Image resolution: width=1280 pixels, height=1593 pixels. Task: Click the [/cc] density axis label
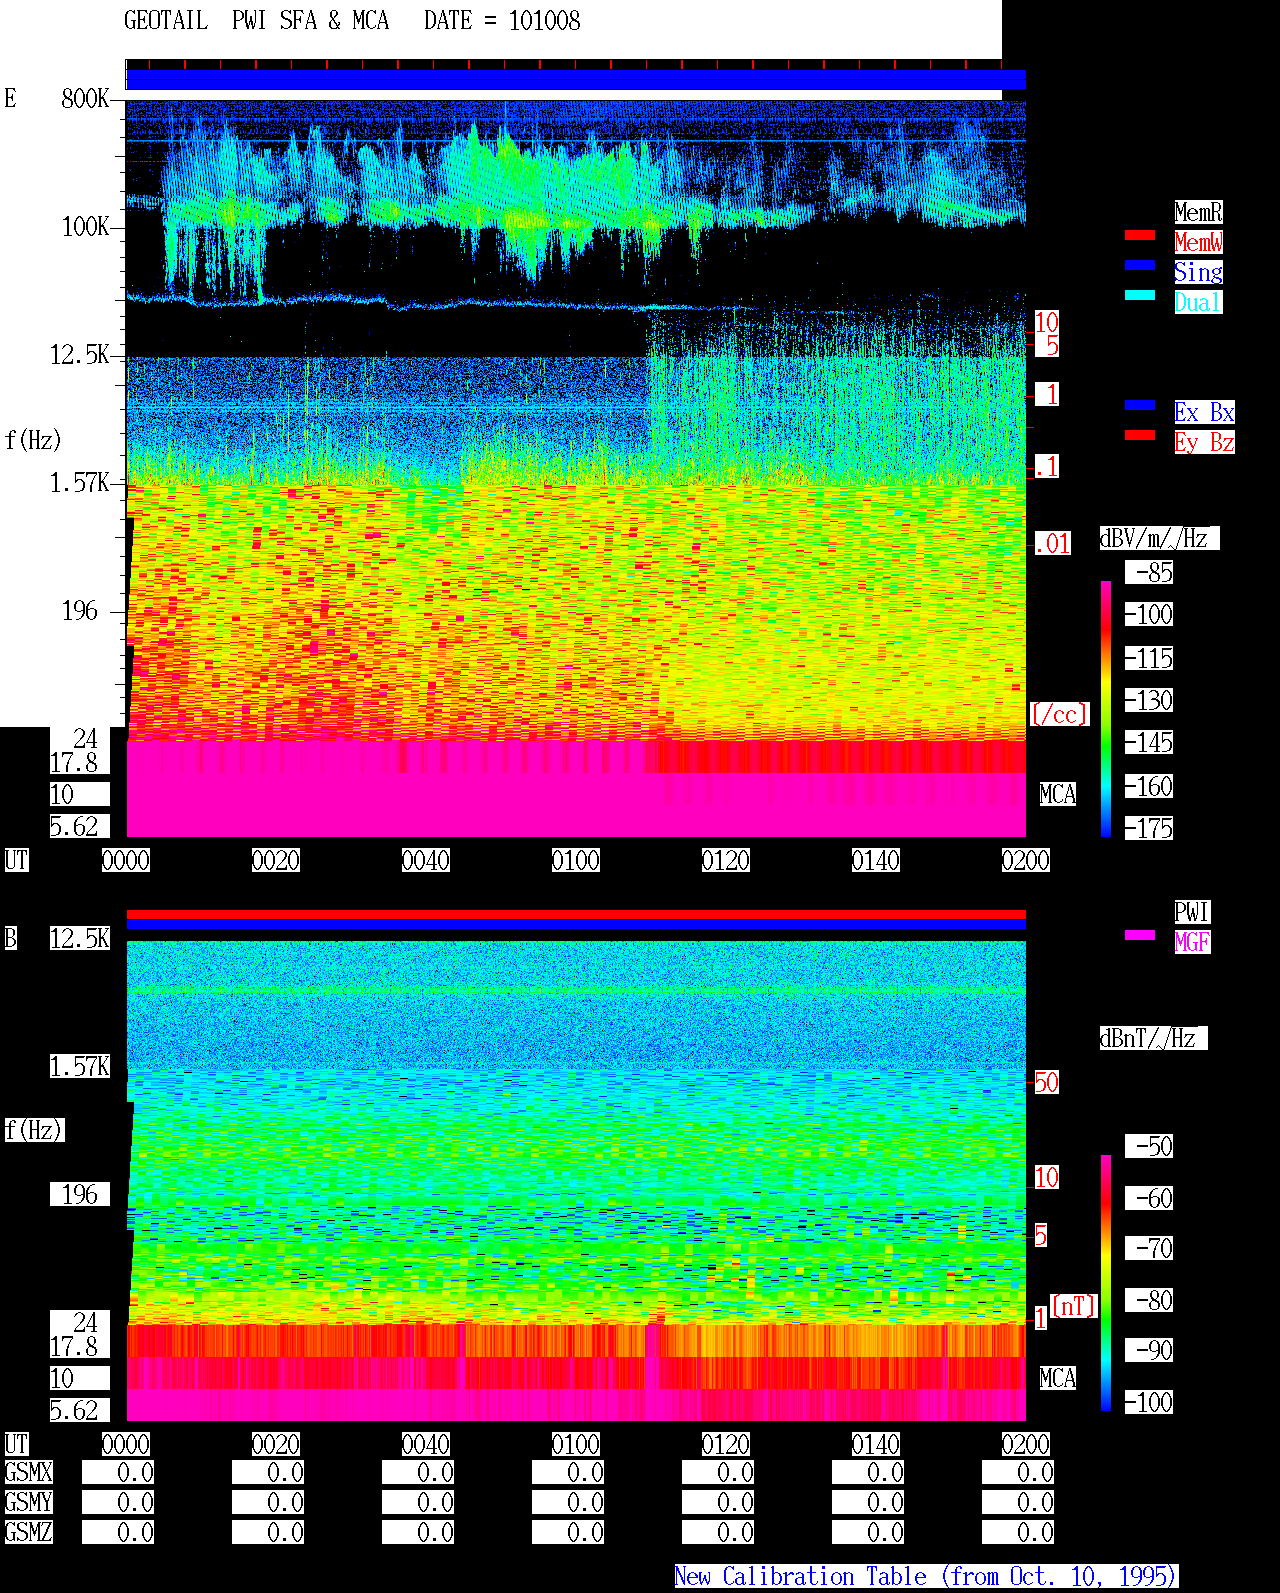pyautogui.click(x=1059, y=714)
